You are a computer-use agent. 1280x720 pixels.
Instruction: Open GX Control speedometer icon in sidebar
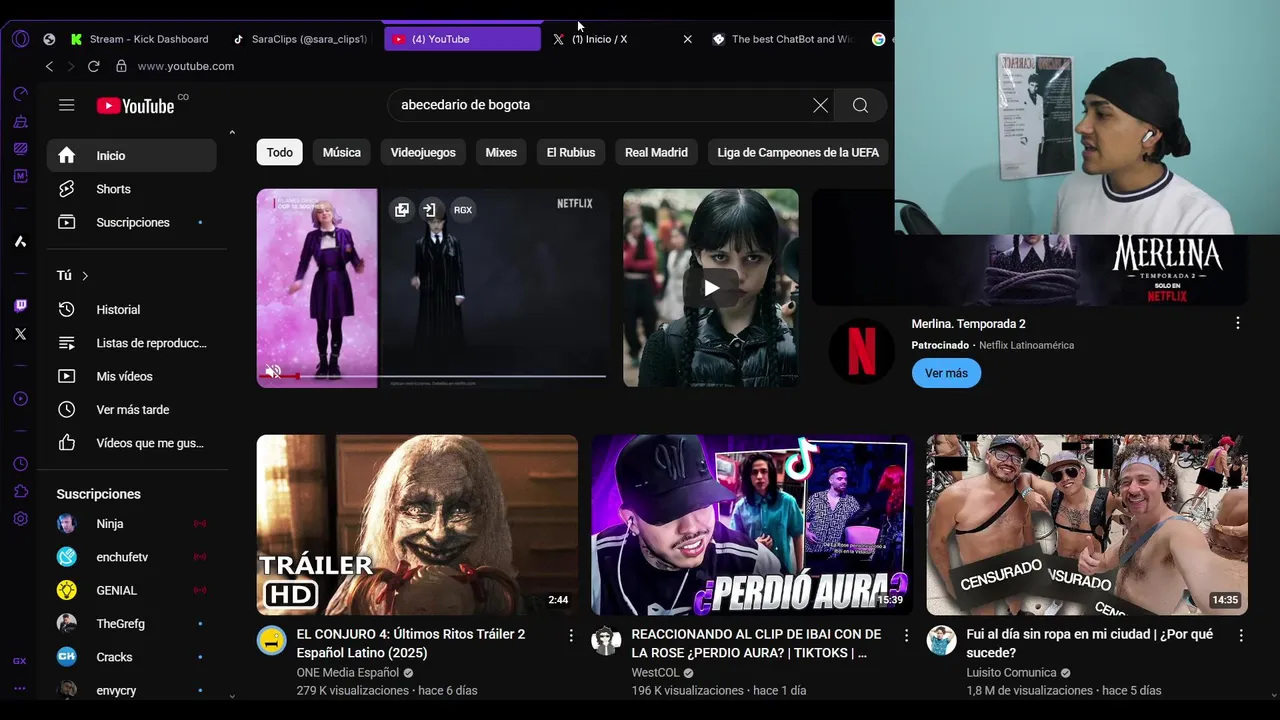tap(20, 94)
